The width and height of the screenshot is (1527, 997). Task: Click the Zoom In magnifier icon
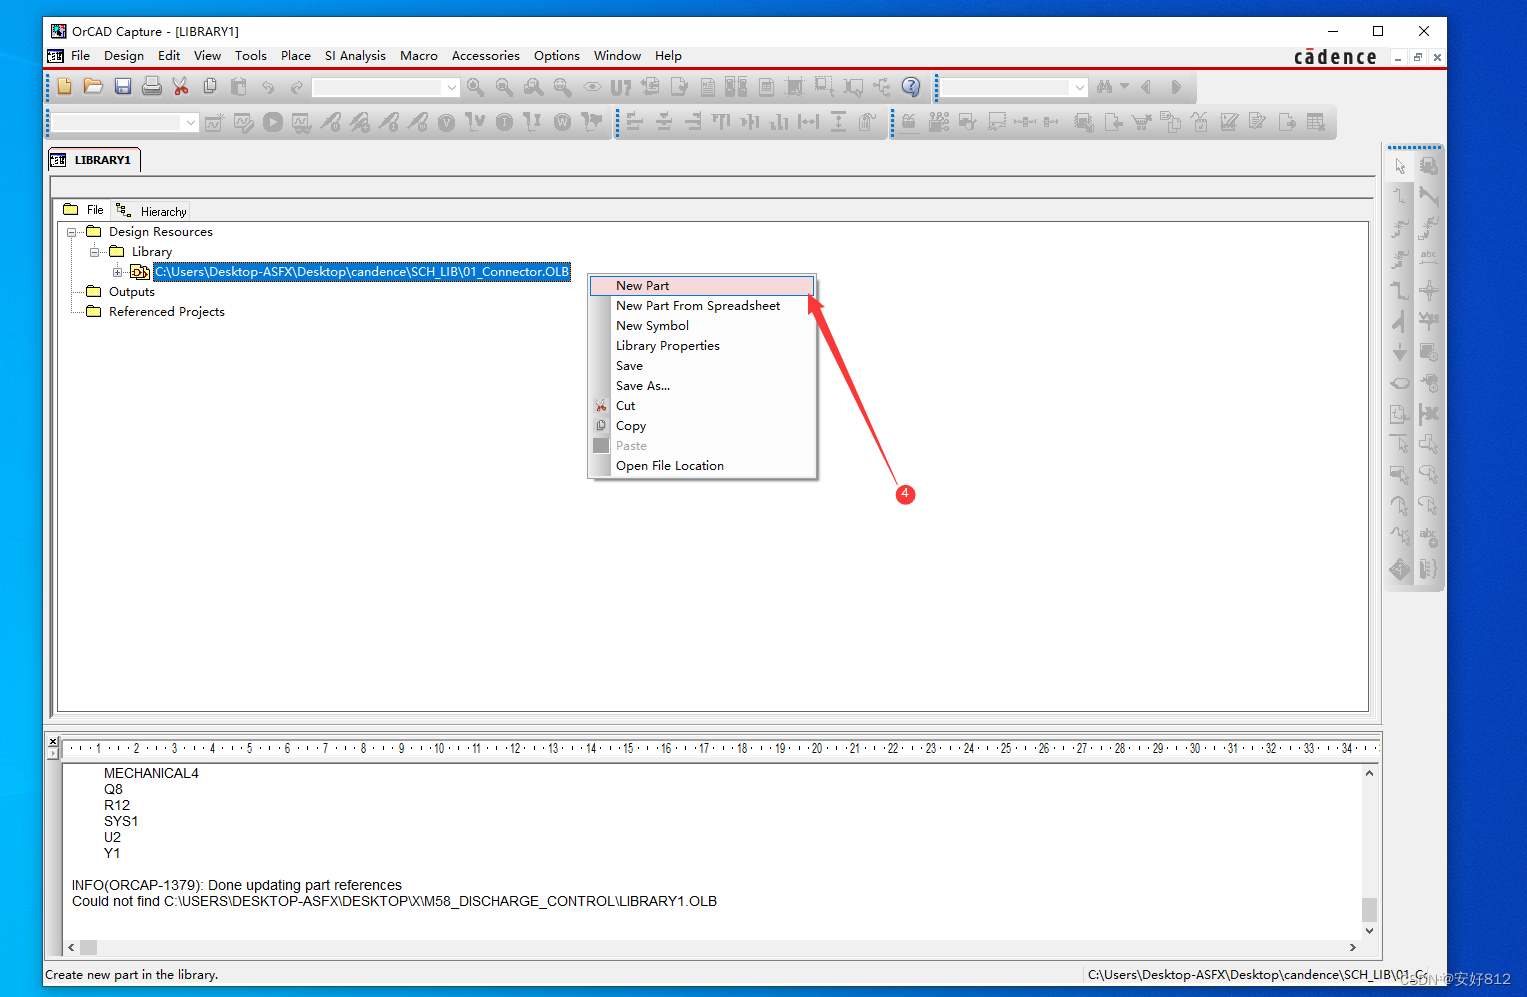[x=475, y=88]
